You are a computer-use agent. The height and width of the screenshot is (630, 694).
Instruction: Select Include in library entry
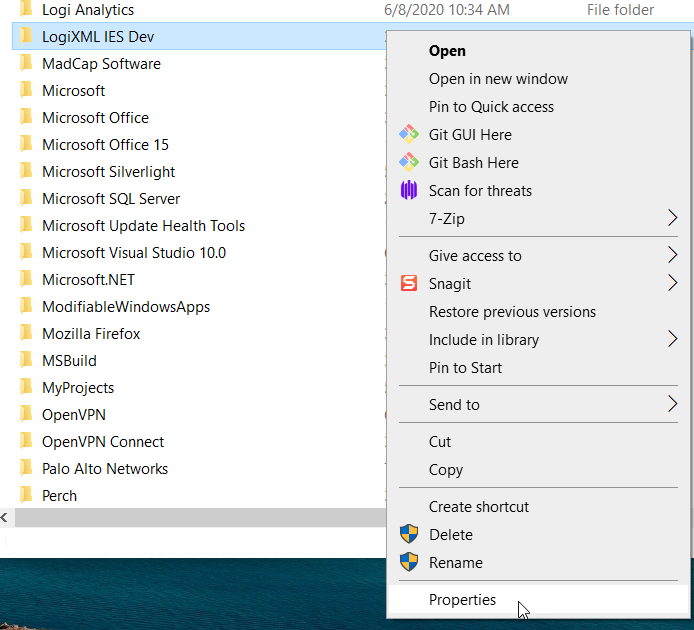tap(539, 340)
